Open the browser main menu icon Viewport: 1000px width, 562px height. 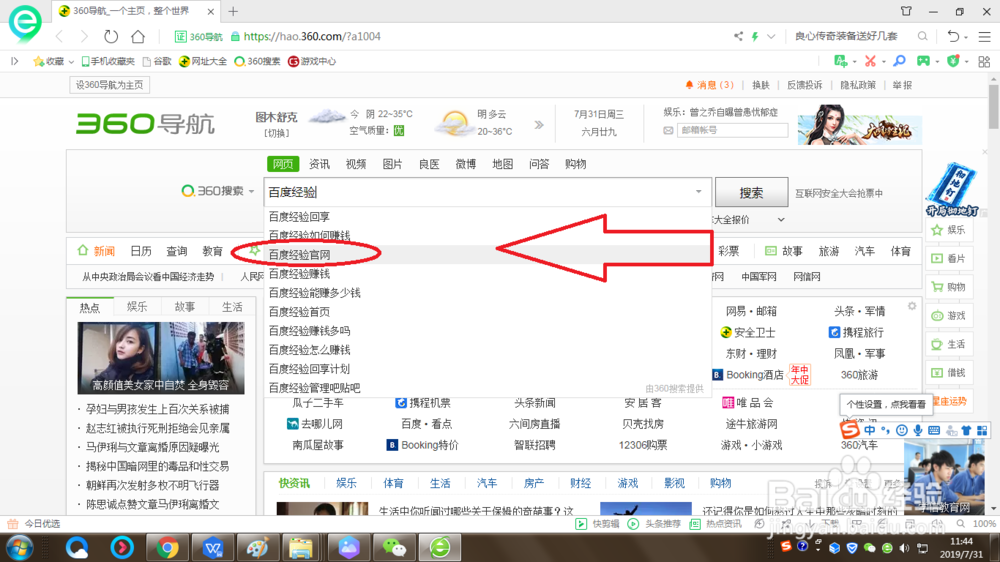point(985,36)
